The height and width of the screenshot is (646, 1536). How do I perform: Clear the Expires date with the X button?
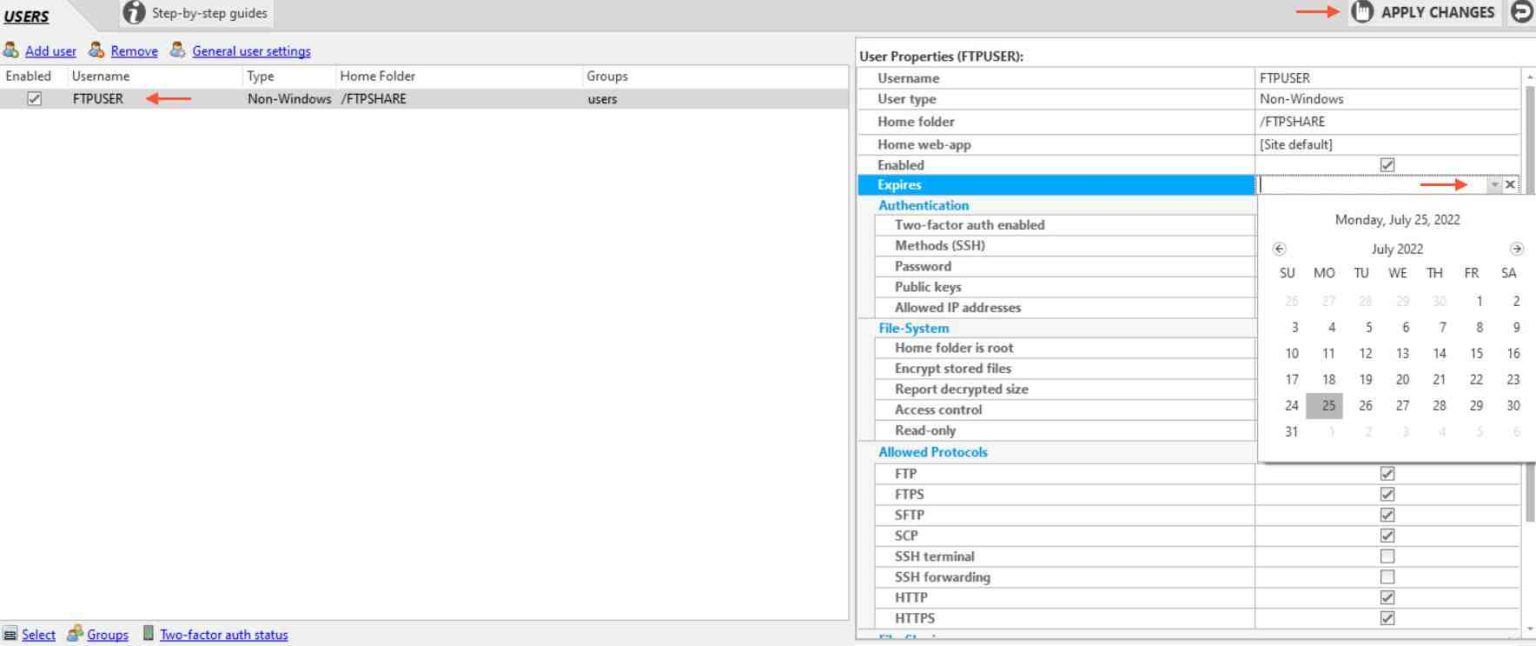click(1510, 184)
